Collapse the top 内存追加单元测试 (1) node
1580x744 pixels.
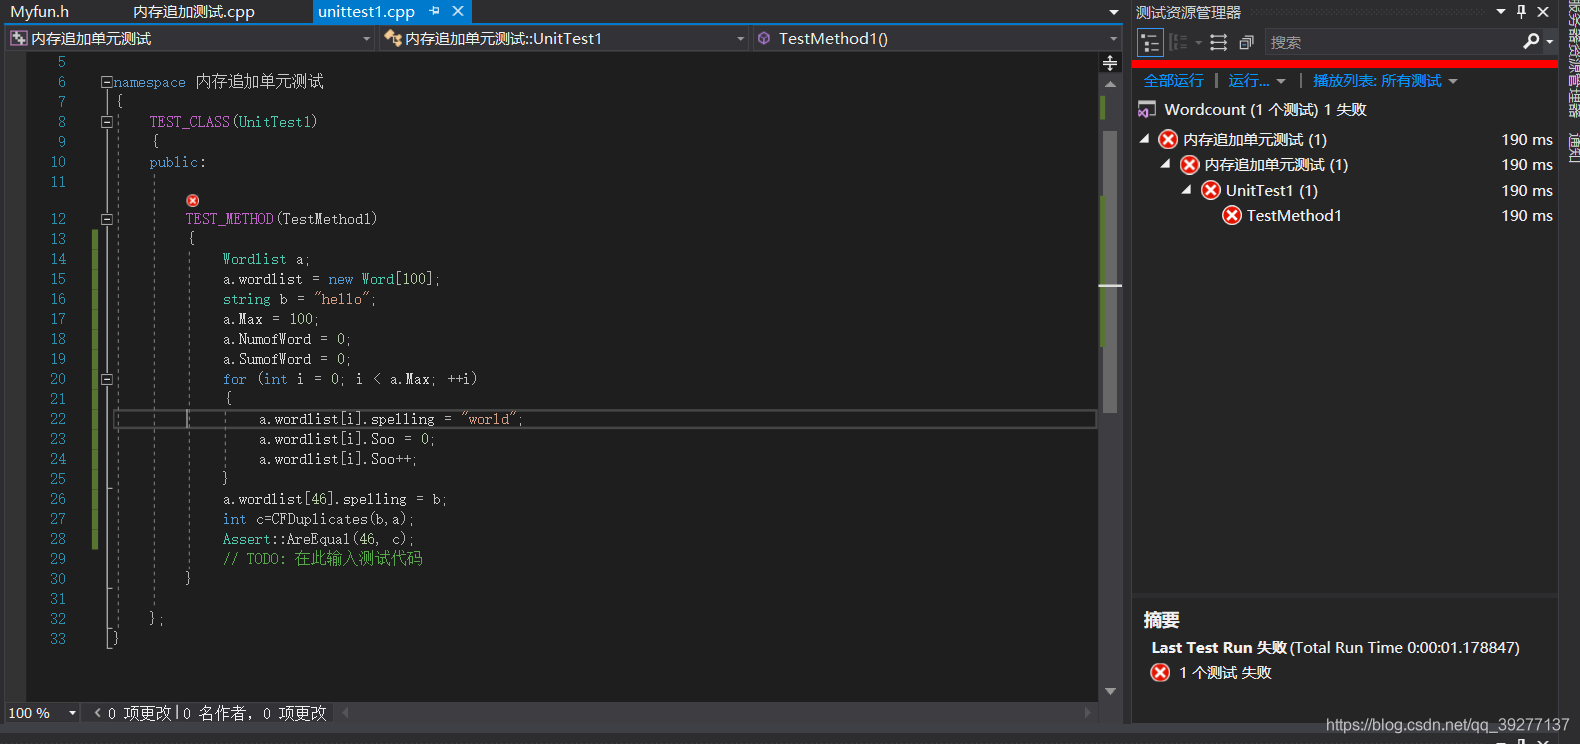pyautogui.click(x=1145, y=139)
